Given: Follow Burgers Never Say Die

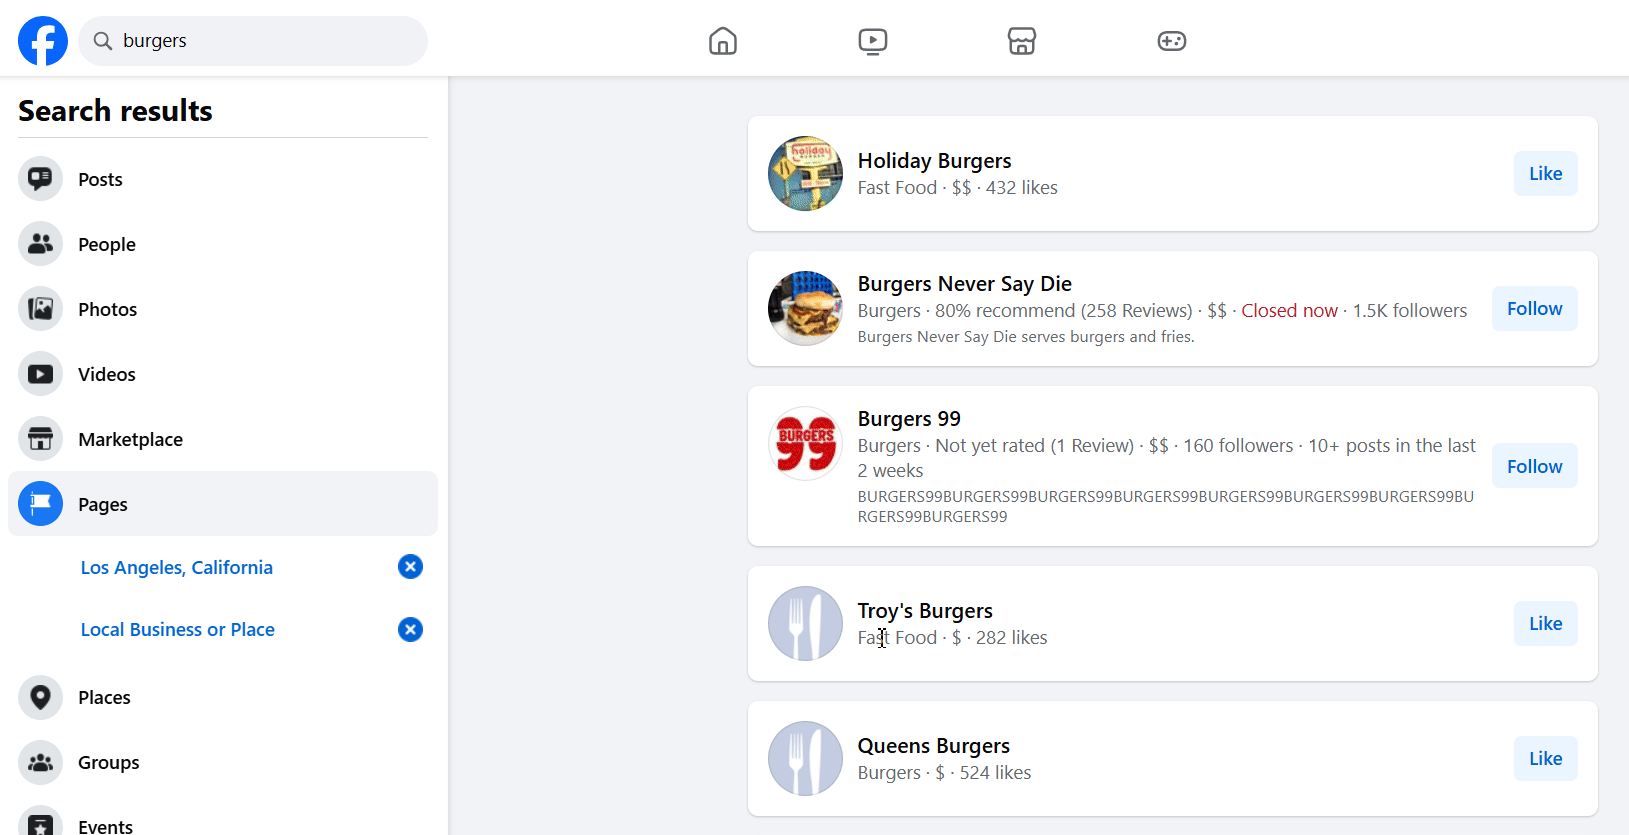Looking at the screenshot, I should point(1534,308).
